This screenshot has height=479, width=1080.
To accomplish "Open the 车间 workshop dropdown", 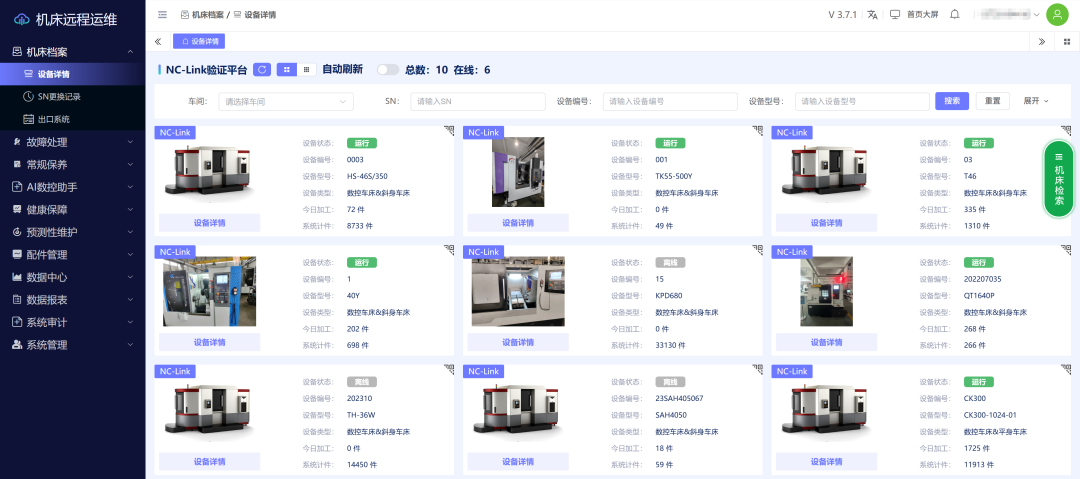I will [285, 101].
